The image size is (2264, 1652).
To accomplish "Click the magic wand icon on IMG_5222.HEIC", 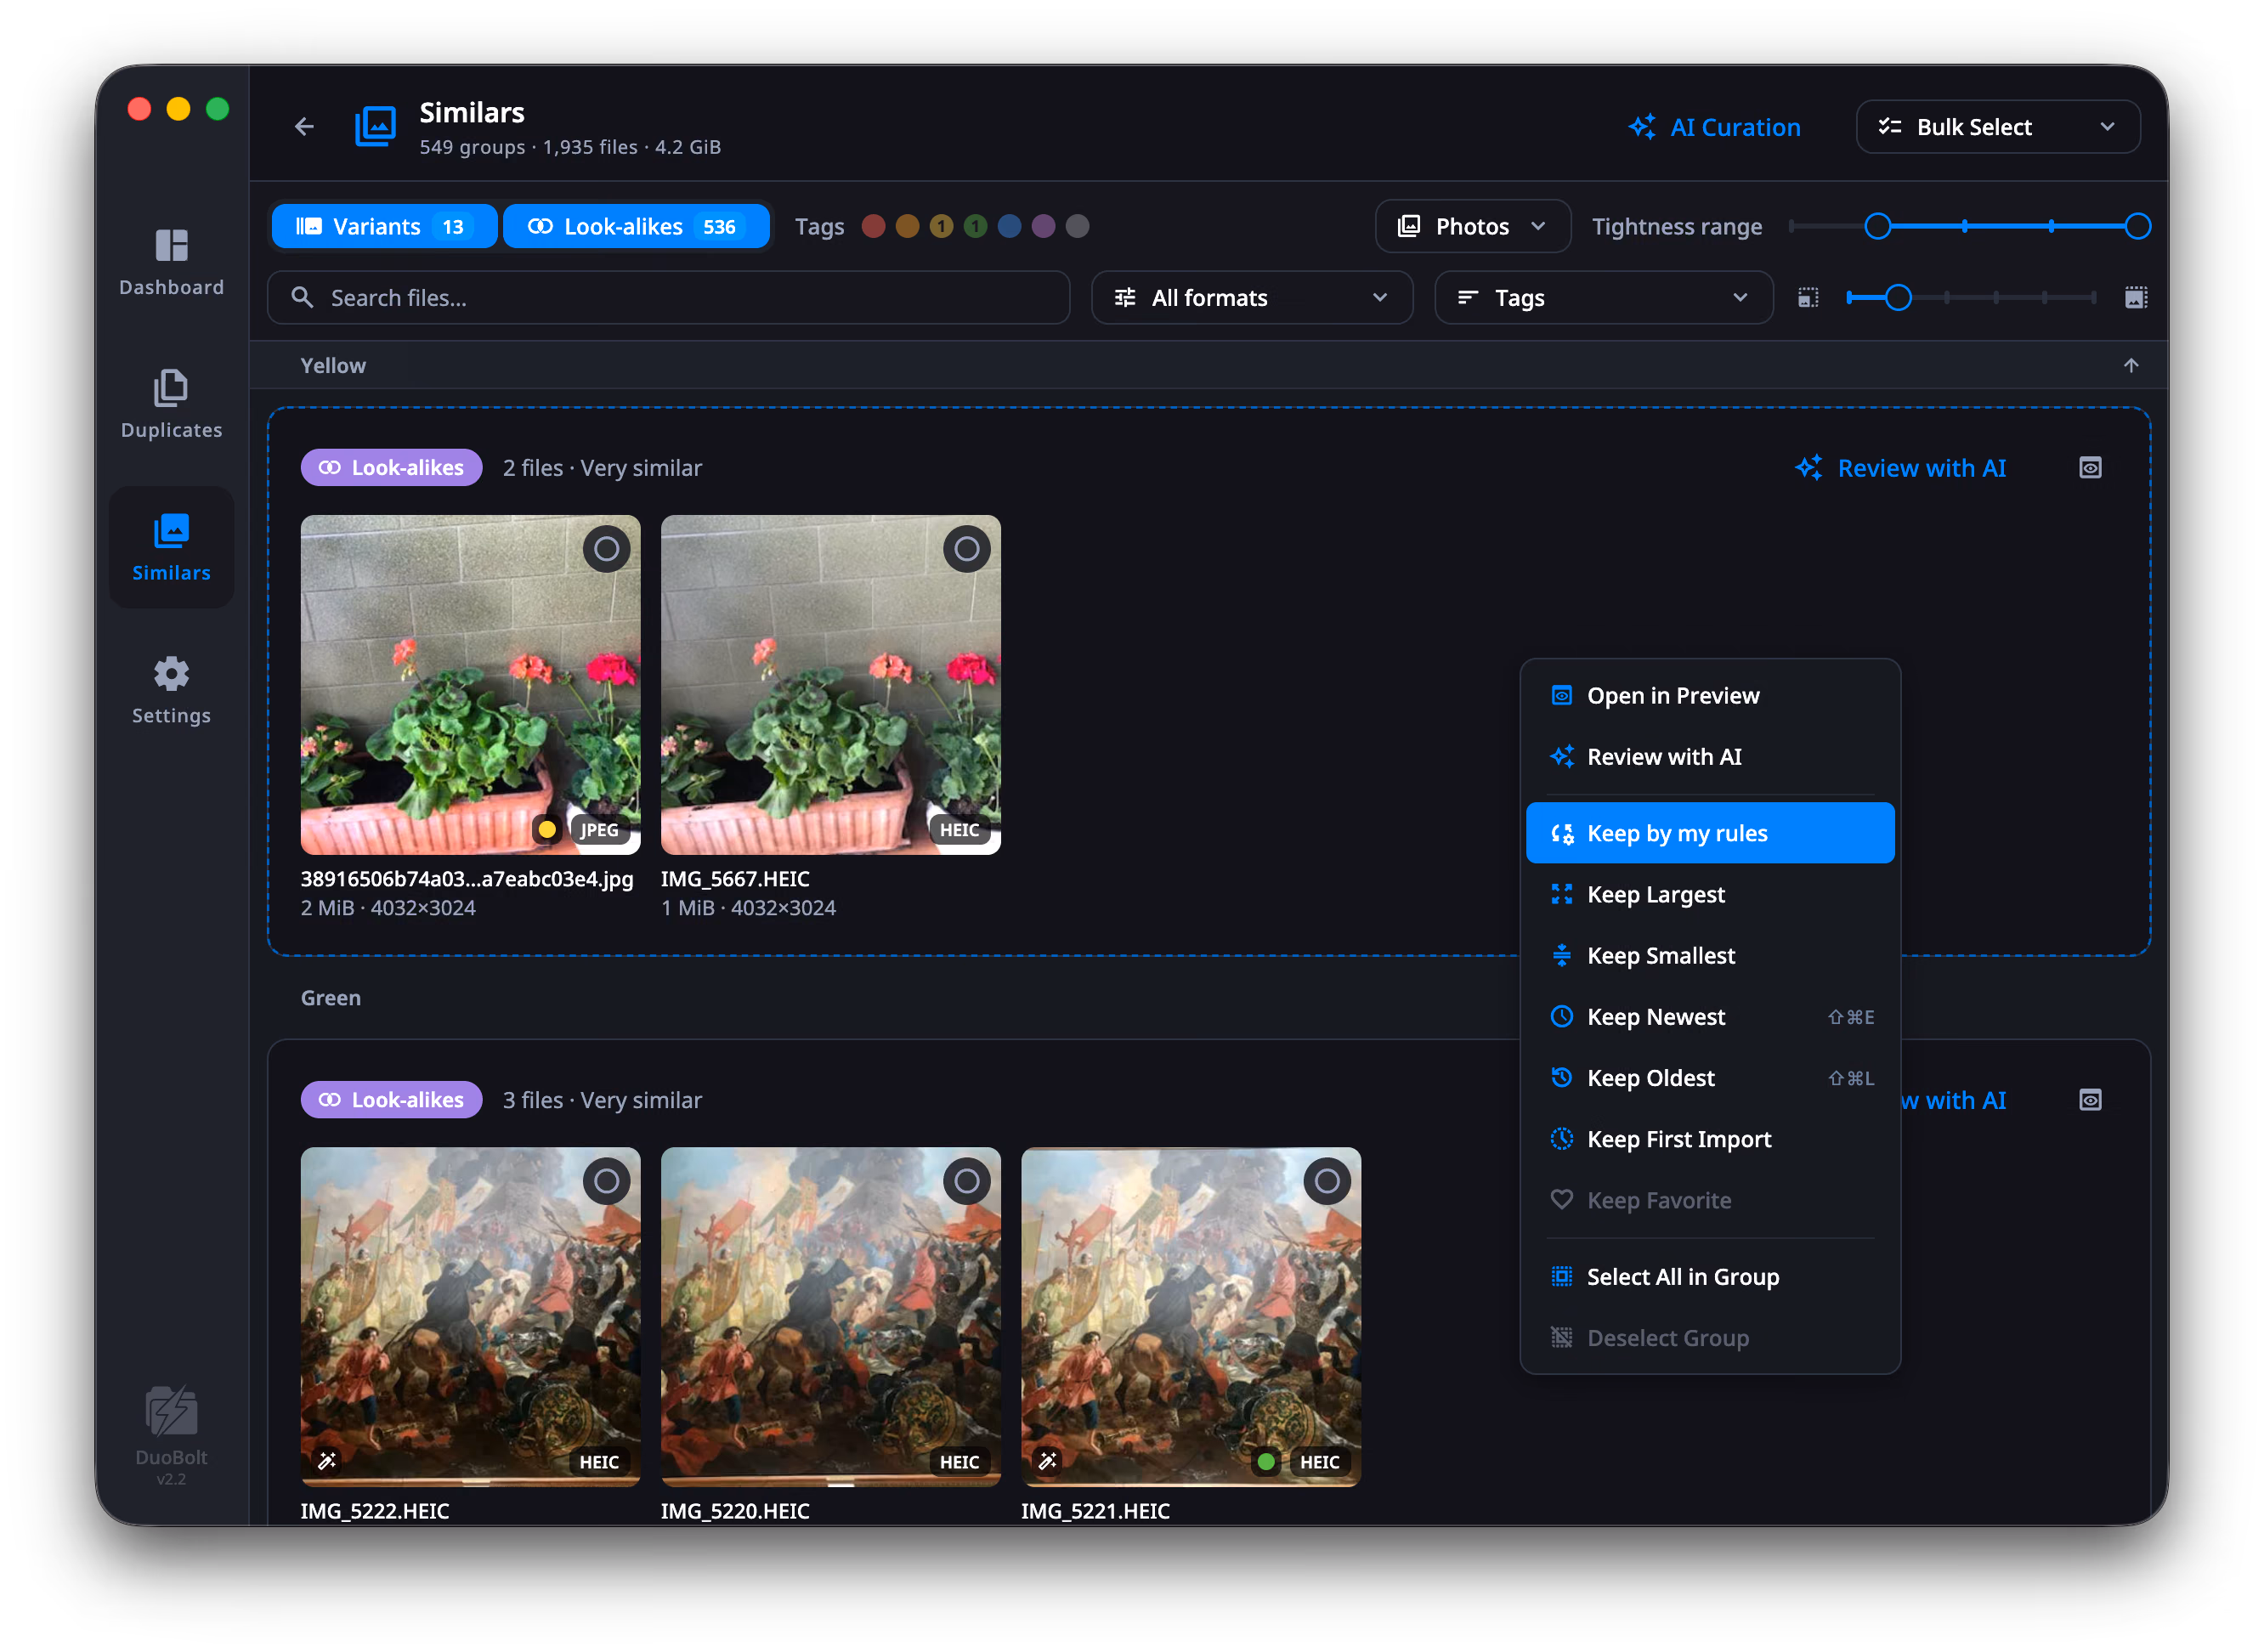I will 327,1461.
